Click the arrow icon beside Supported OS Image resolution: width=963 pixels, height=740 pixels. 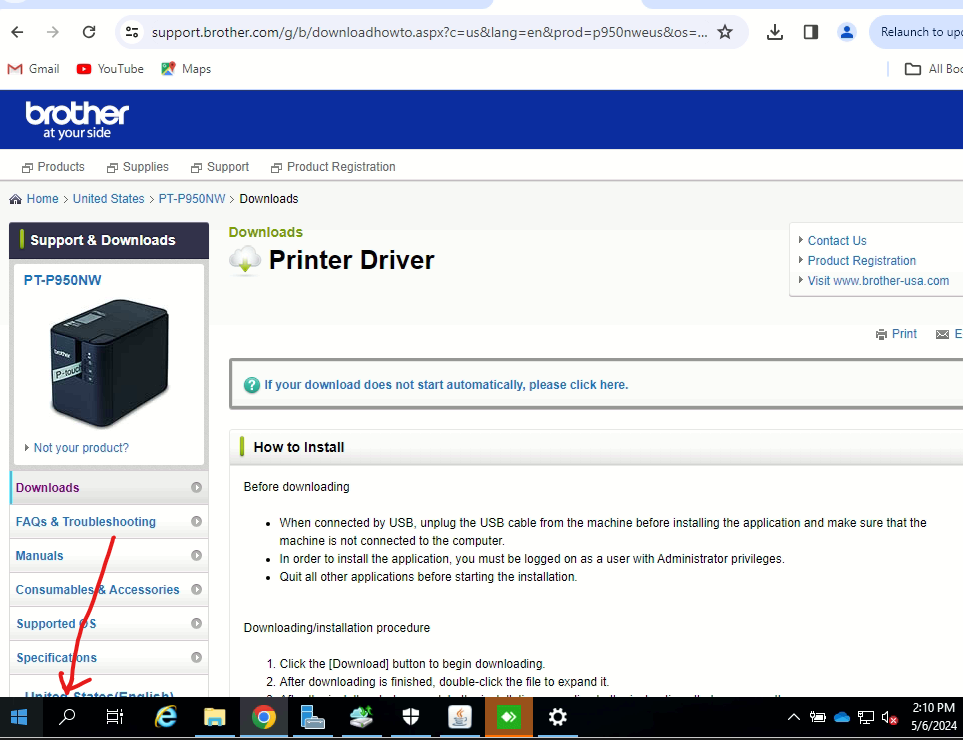click(197, 623)
